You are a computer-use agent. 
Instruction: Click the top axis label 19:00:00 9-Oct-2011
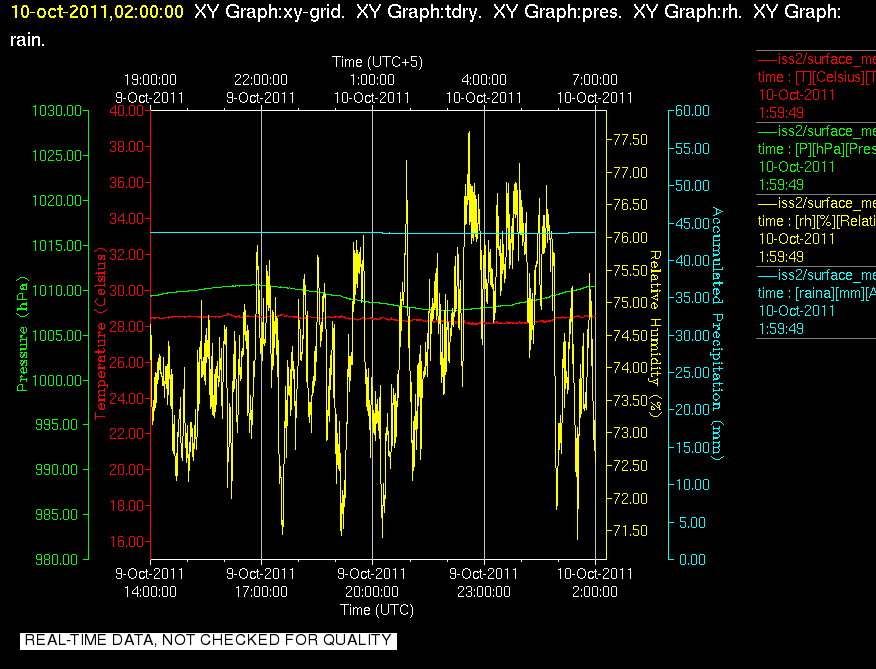(150, 89)
